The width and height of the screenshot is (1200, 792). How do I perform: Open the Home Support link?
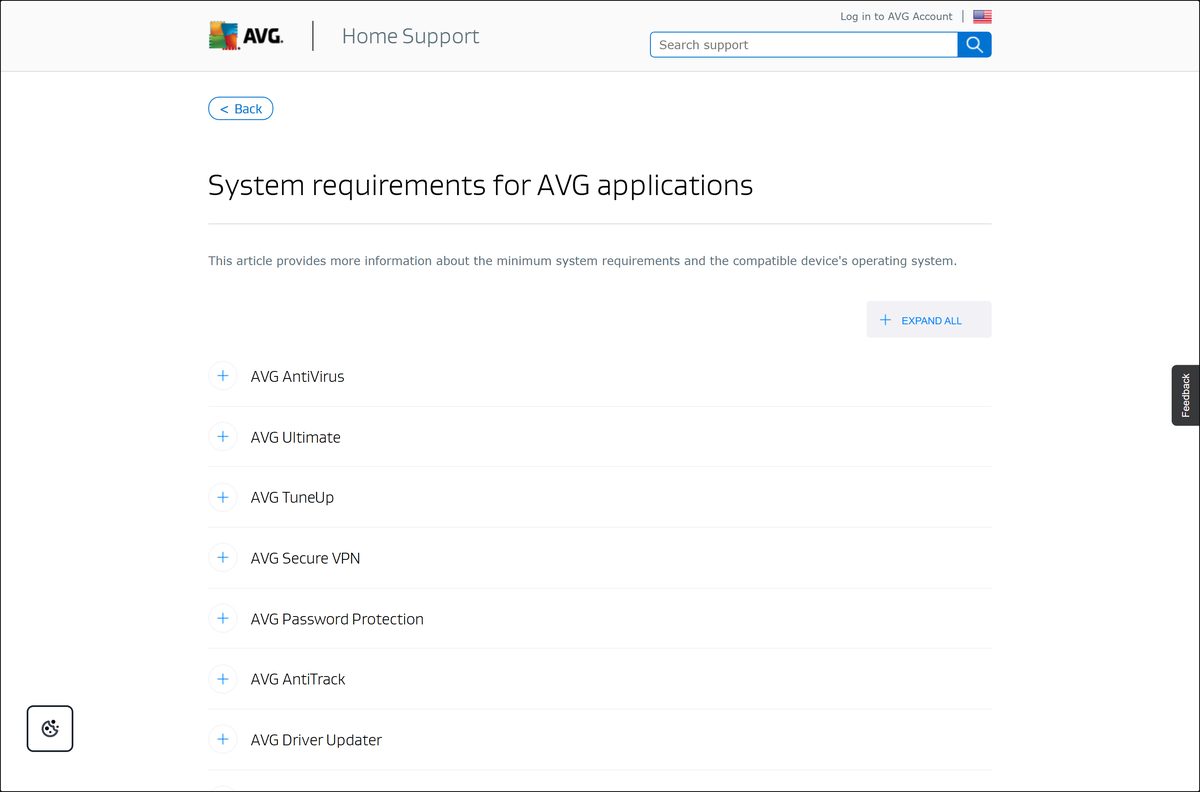(410, 36)
